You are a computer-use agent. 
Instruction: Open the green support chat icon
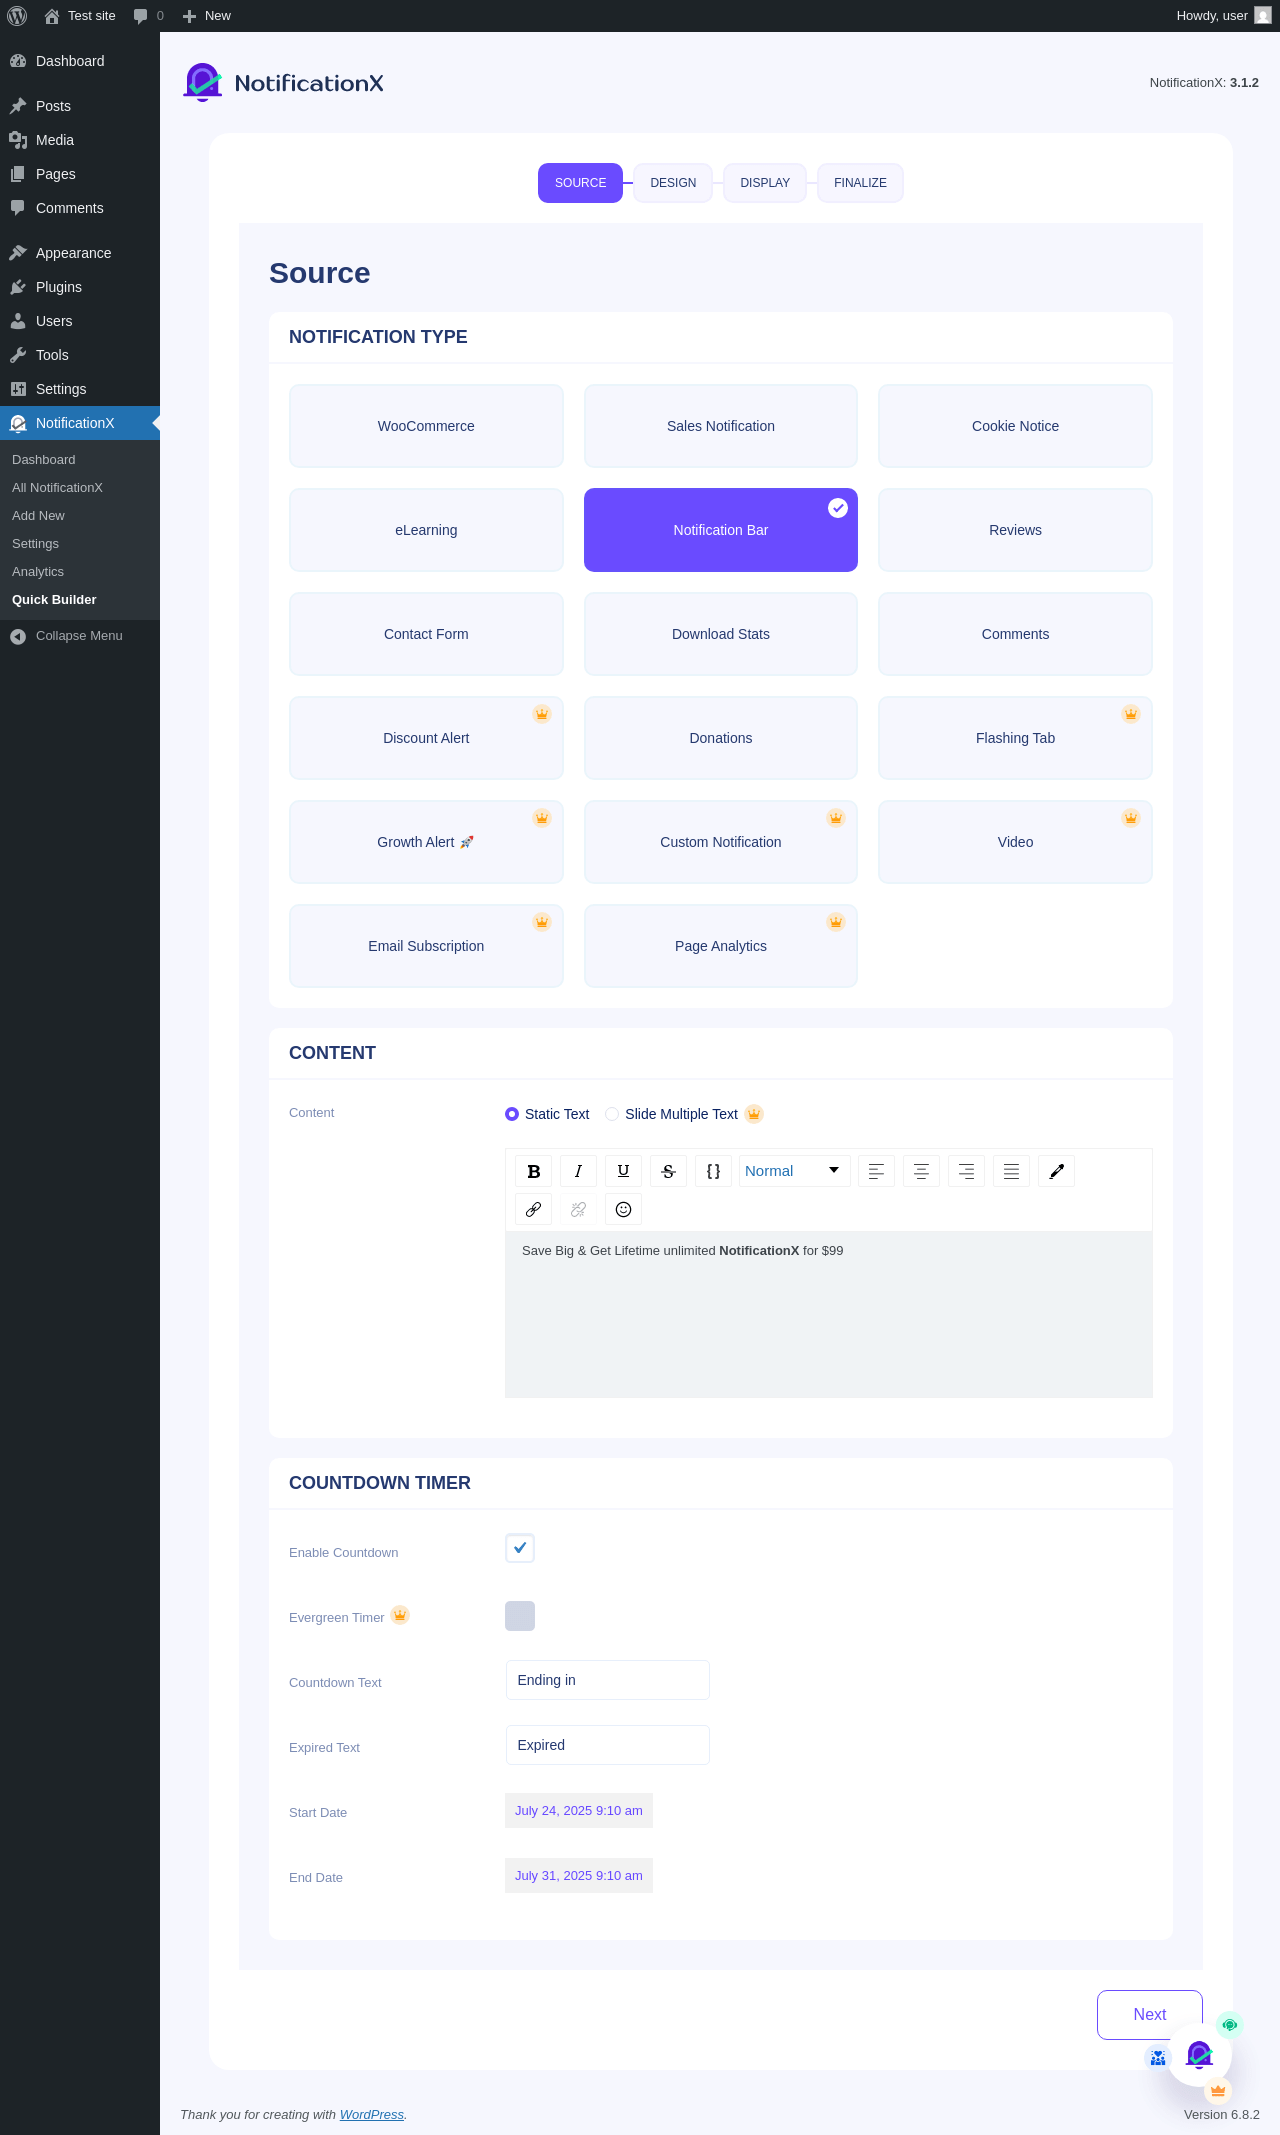tap(1230, 2025)
